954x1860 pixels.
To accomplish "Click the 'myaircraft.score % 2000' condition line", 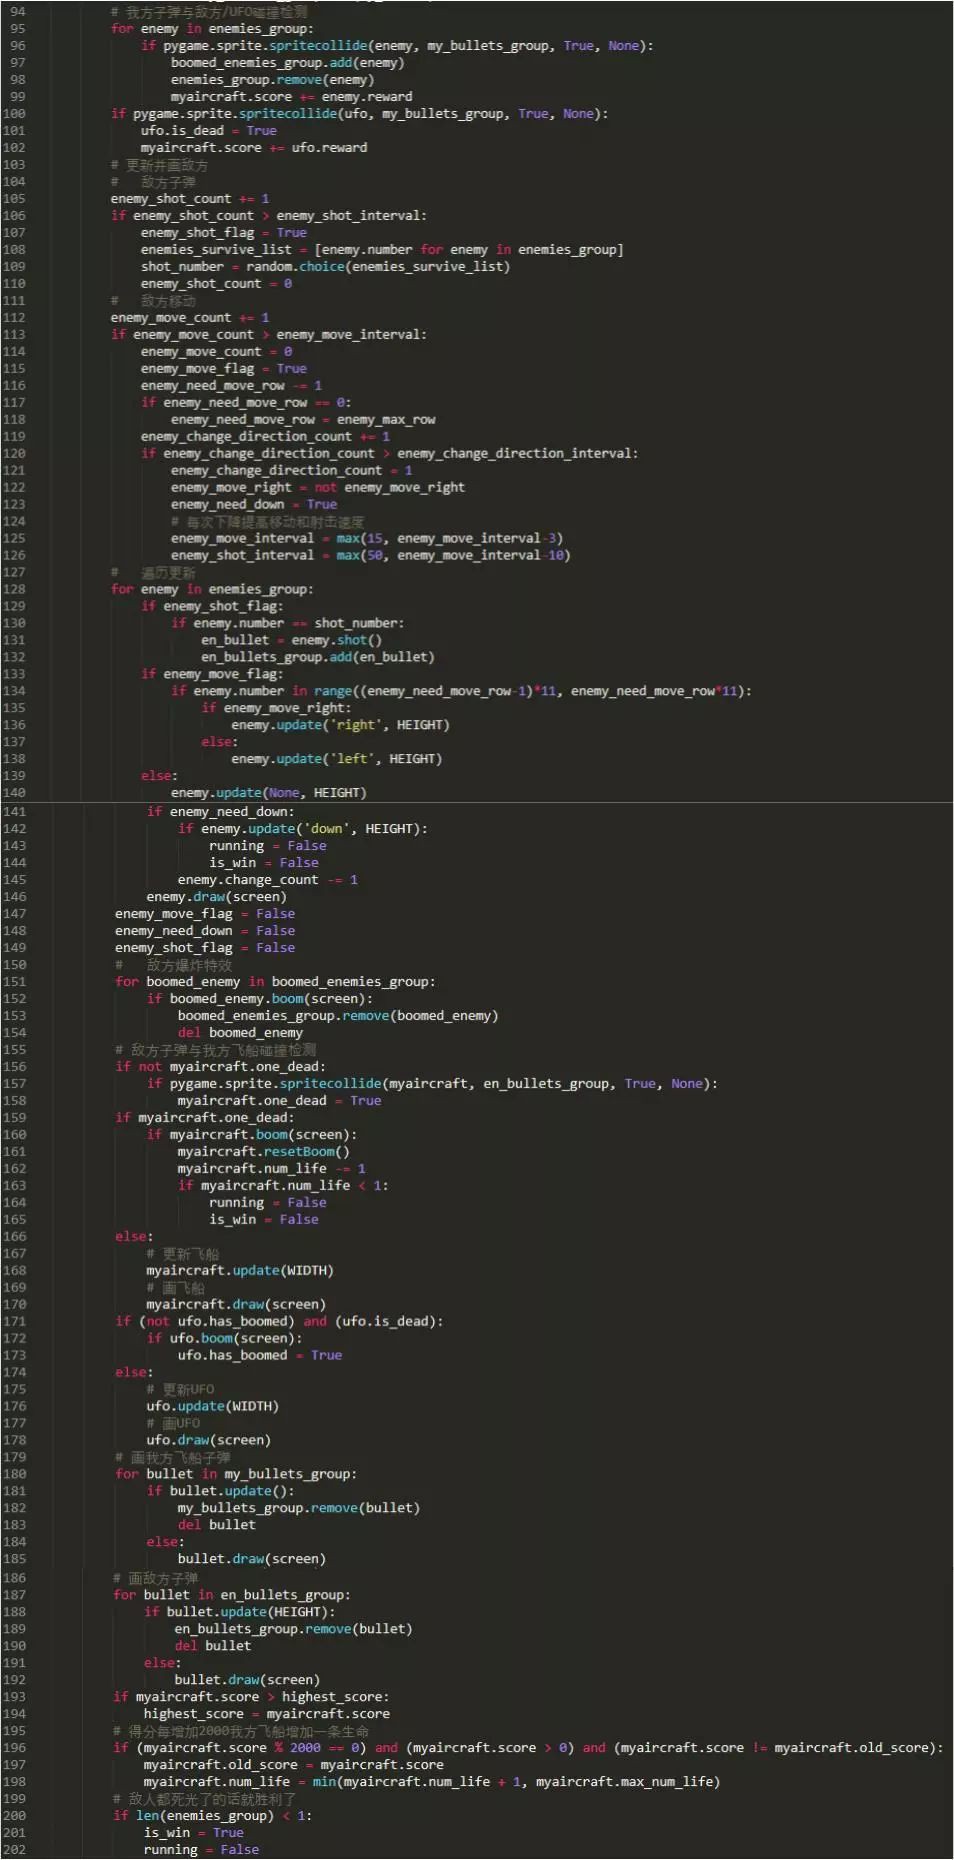I will click(529, 1749).
